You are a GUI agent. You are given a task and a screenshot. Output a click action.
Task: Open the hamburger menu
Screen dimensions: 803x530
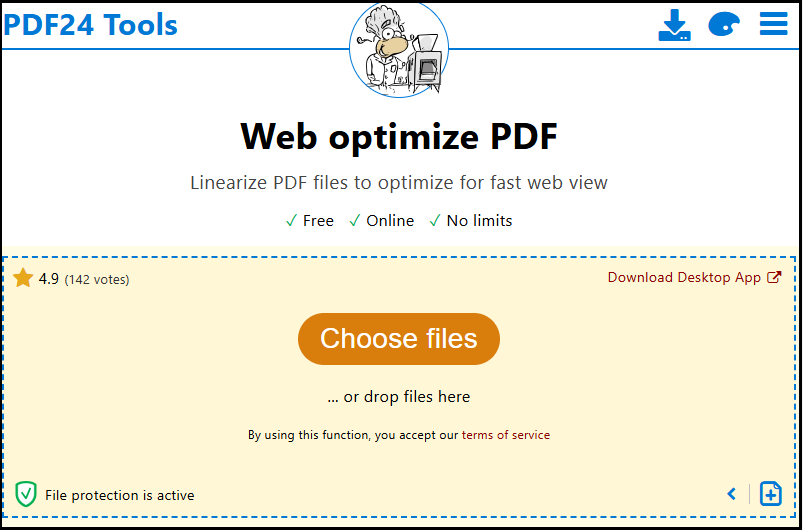click(773, 24)
